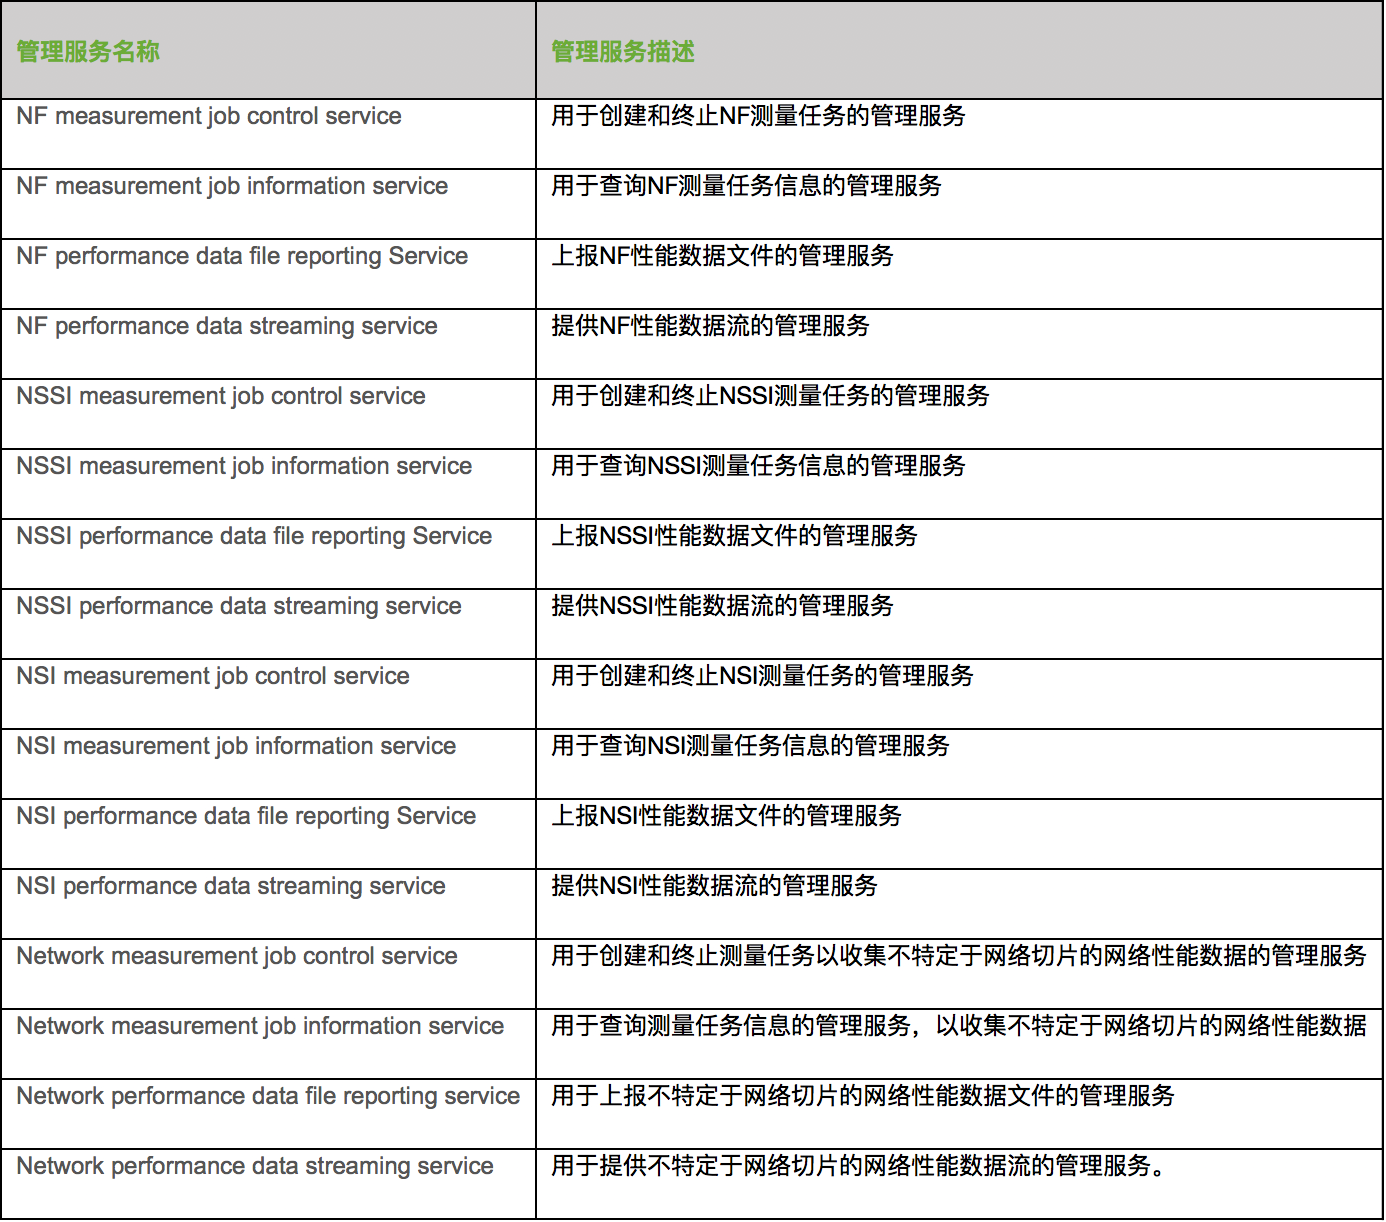Select cell NF performance data file reporting Service
The height and width of the screenshot is (1222, 1386).
point(268,274)
